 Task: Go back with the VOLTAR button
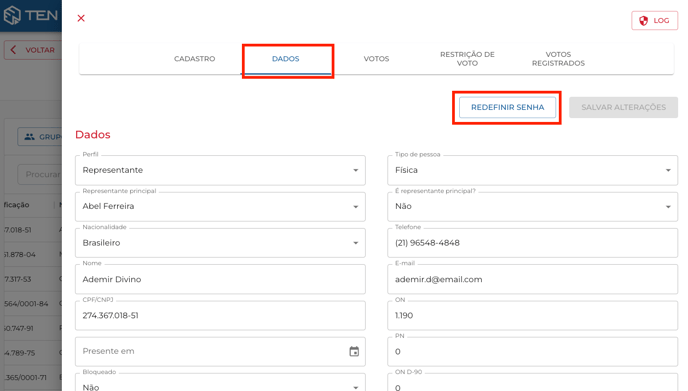tap(33, 50)
